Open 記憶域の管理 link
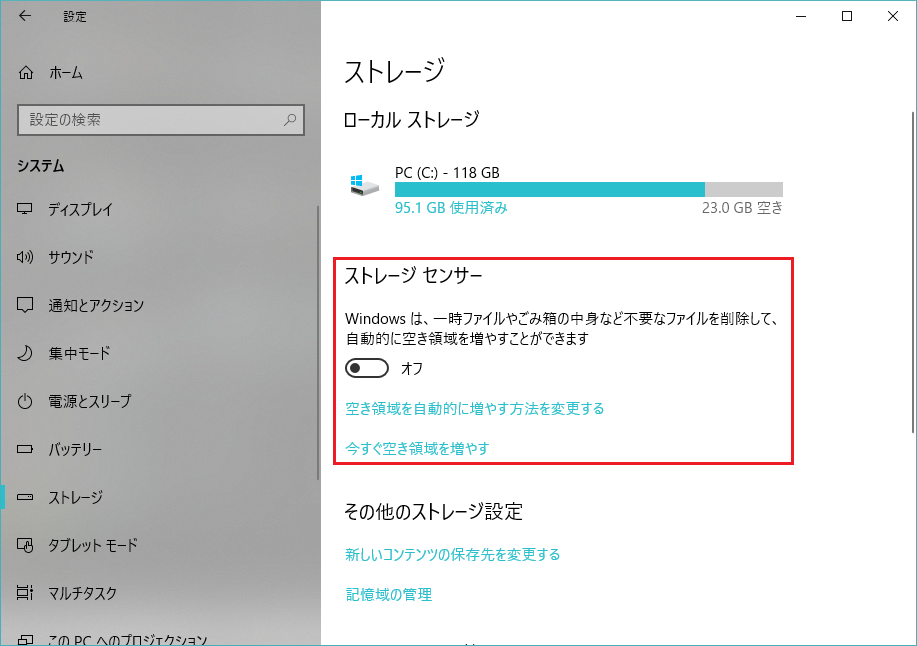This screenshot has width=917, height=646. click(x=389, y=594)
